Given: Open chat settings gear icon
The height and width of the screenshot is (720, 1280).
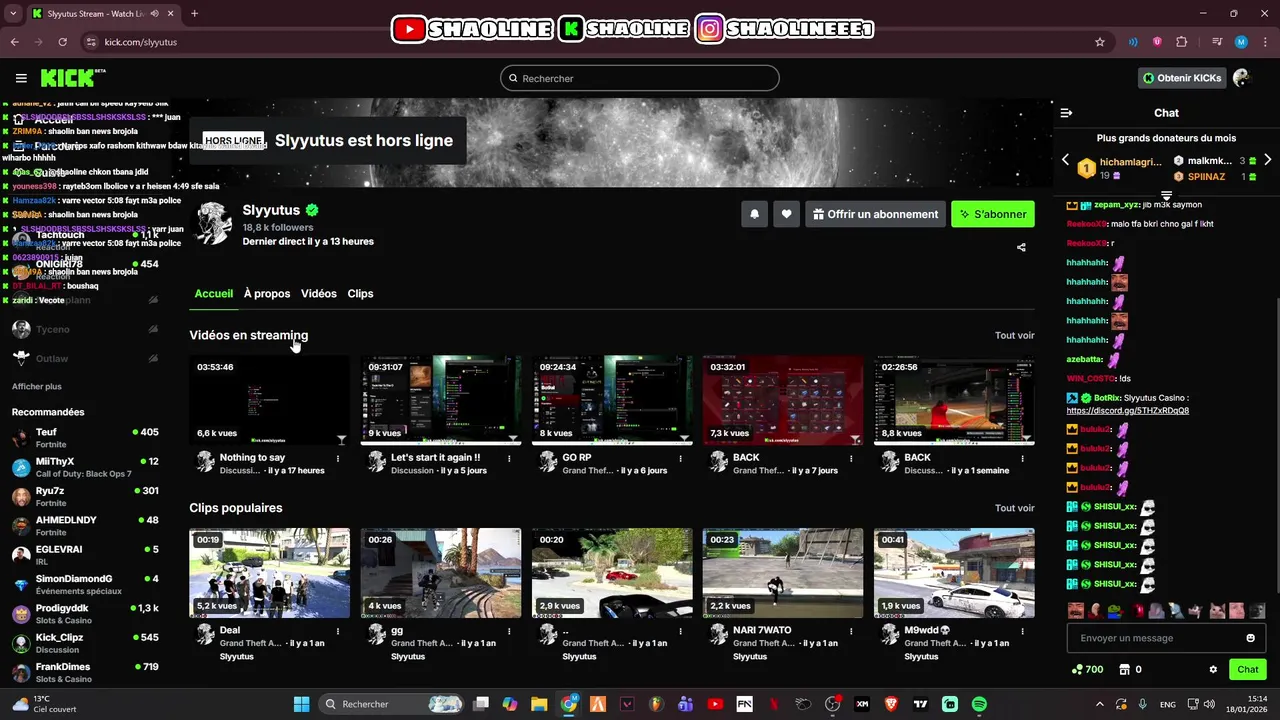Looking at the screenshot, I should [x=1213, y=670].
